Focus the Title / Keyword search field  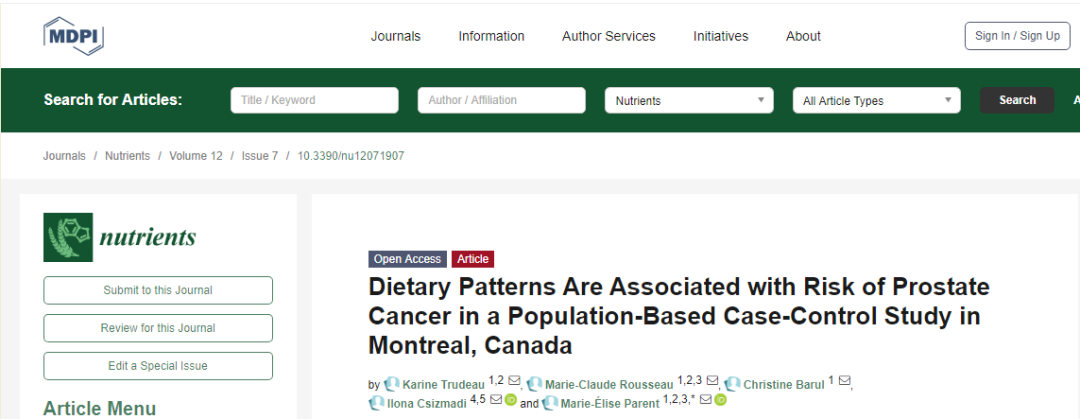point(314,100)
